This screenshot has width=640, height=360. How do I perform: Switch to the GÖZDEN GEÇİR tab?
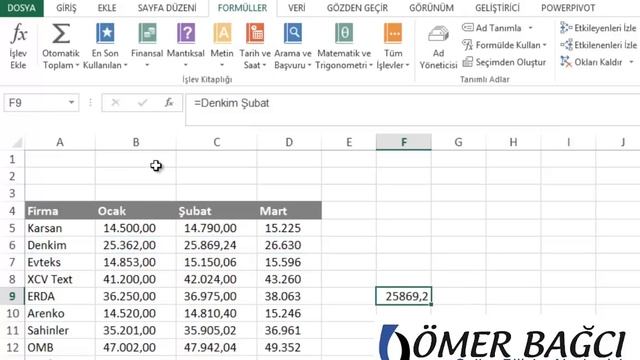pyautogui.click(x=357, y=8)
